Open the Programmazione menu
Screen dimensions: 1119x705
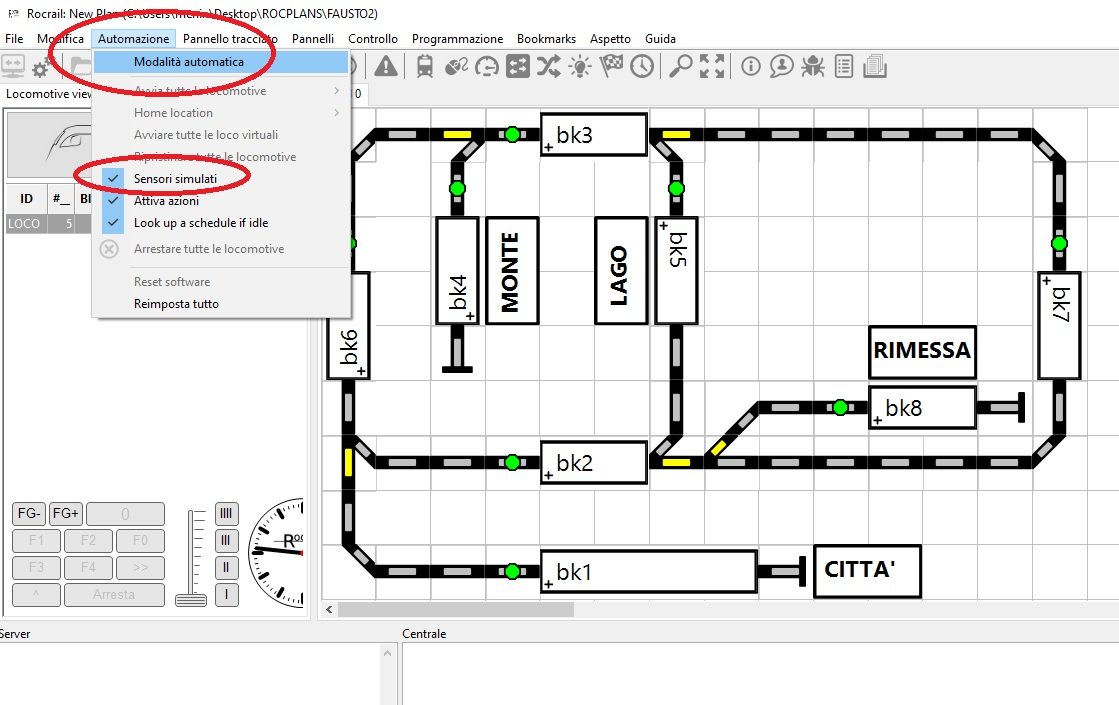(457, 38)
